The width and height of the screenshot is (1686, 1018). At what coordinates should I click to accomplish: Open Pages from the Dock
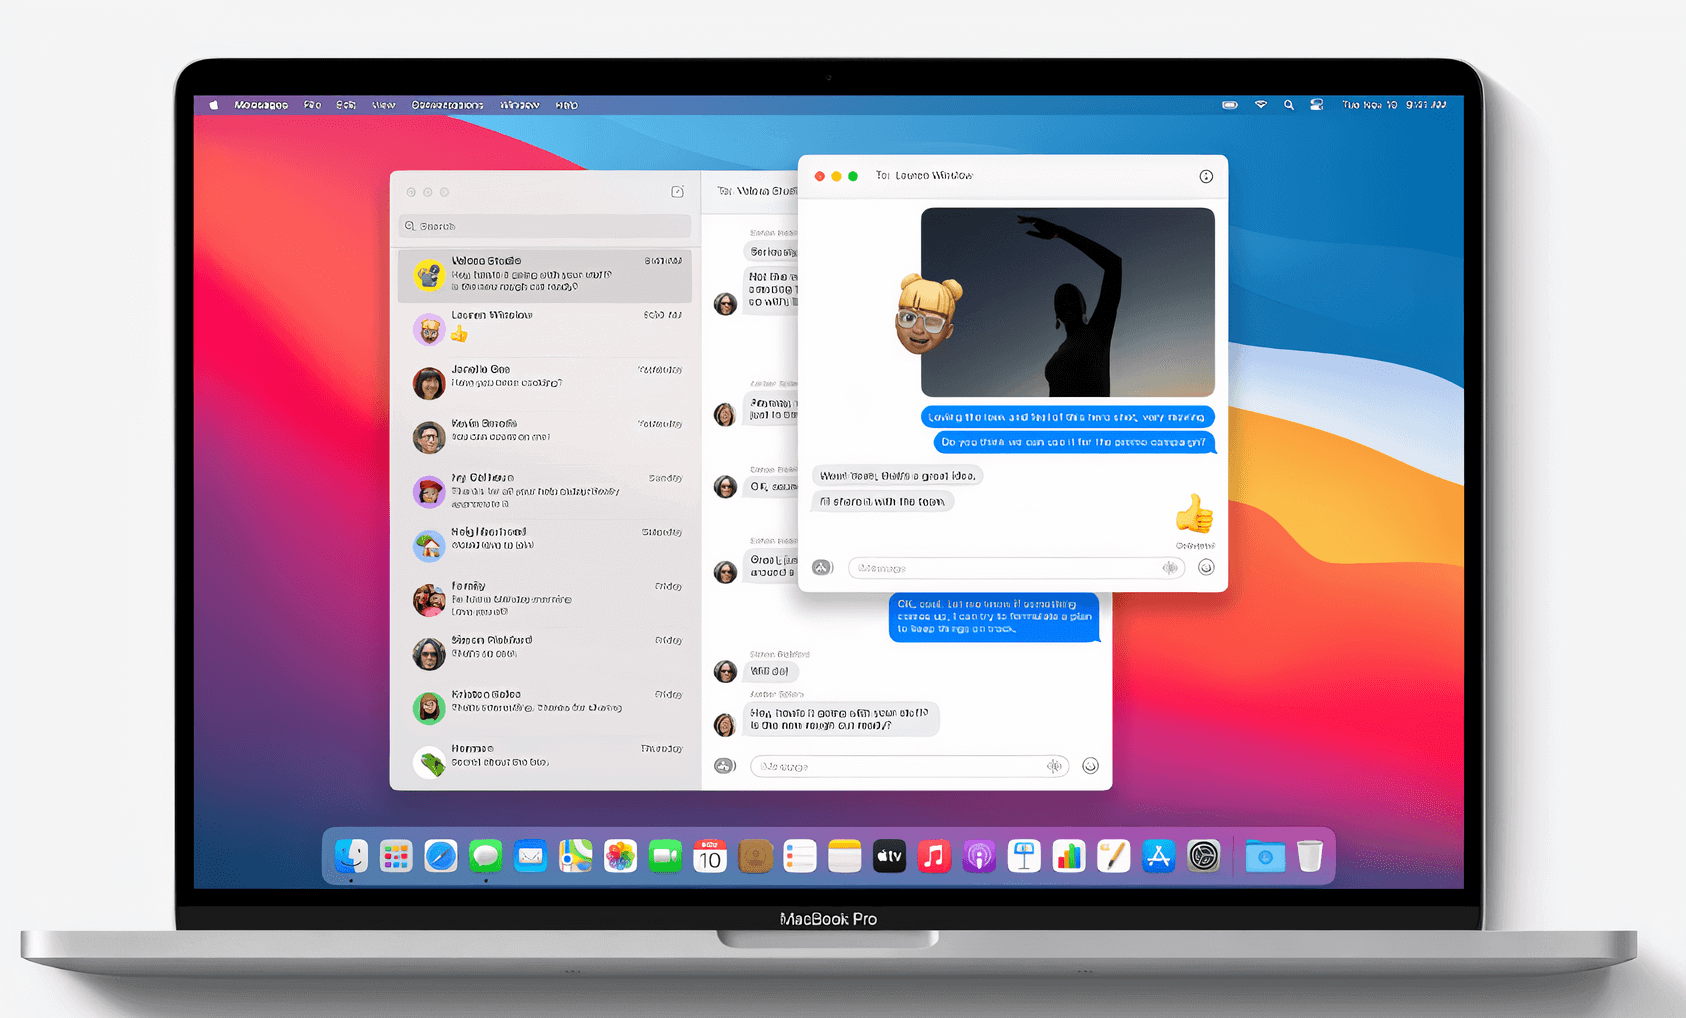pos(1113,856)
